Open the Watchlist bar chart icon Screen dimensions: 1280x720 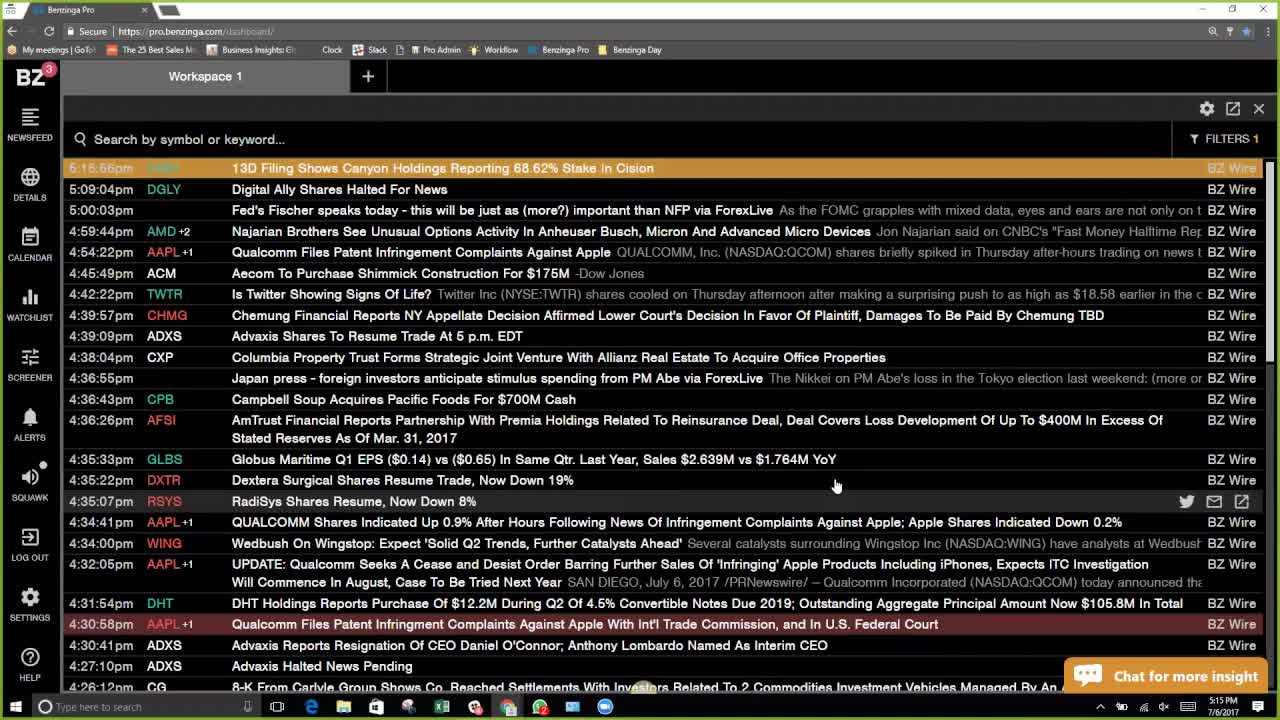[30, 304]
